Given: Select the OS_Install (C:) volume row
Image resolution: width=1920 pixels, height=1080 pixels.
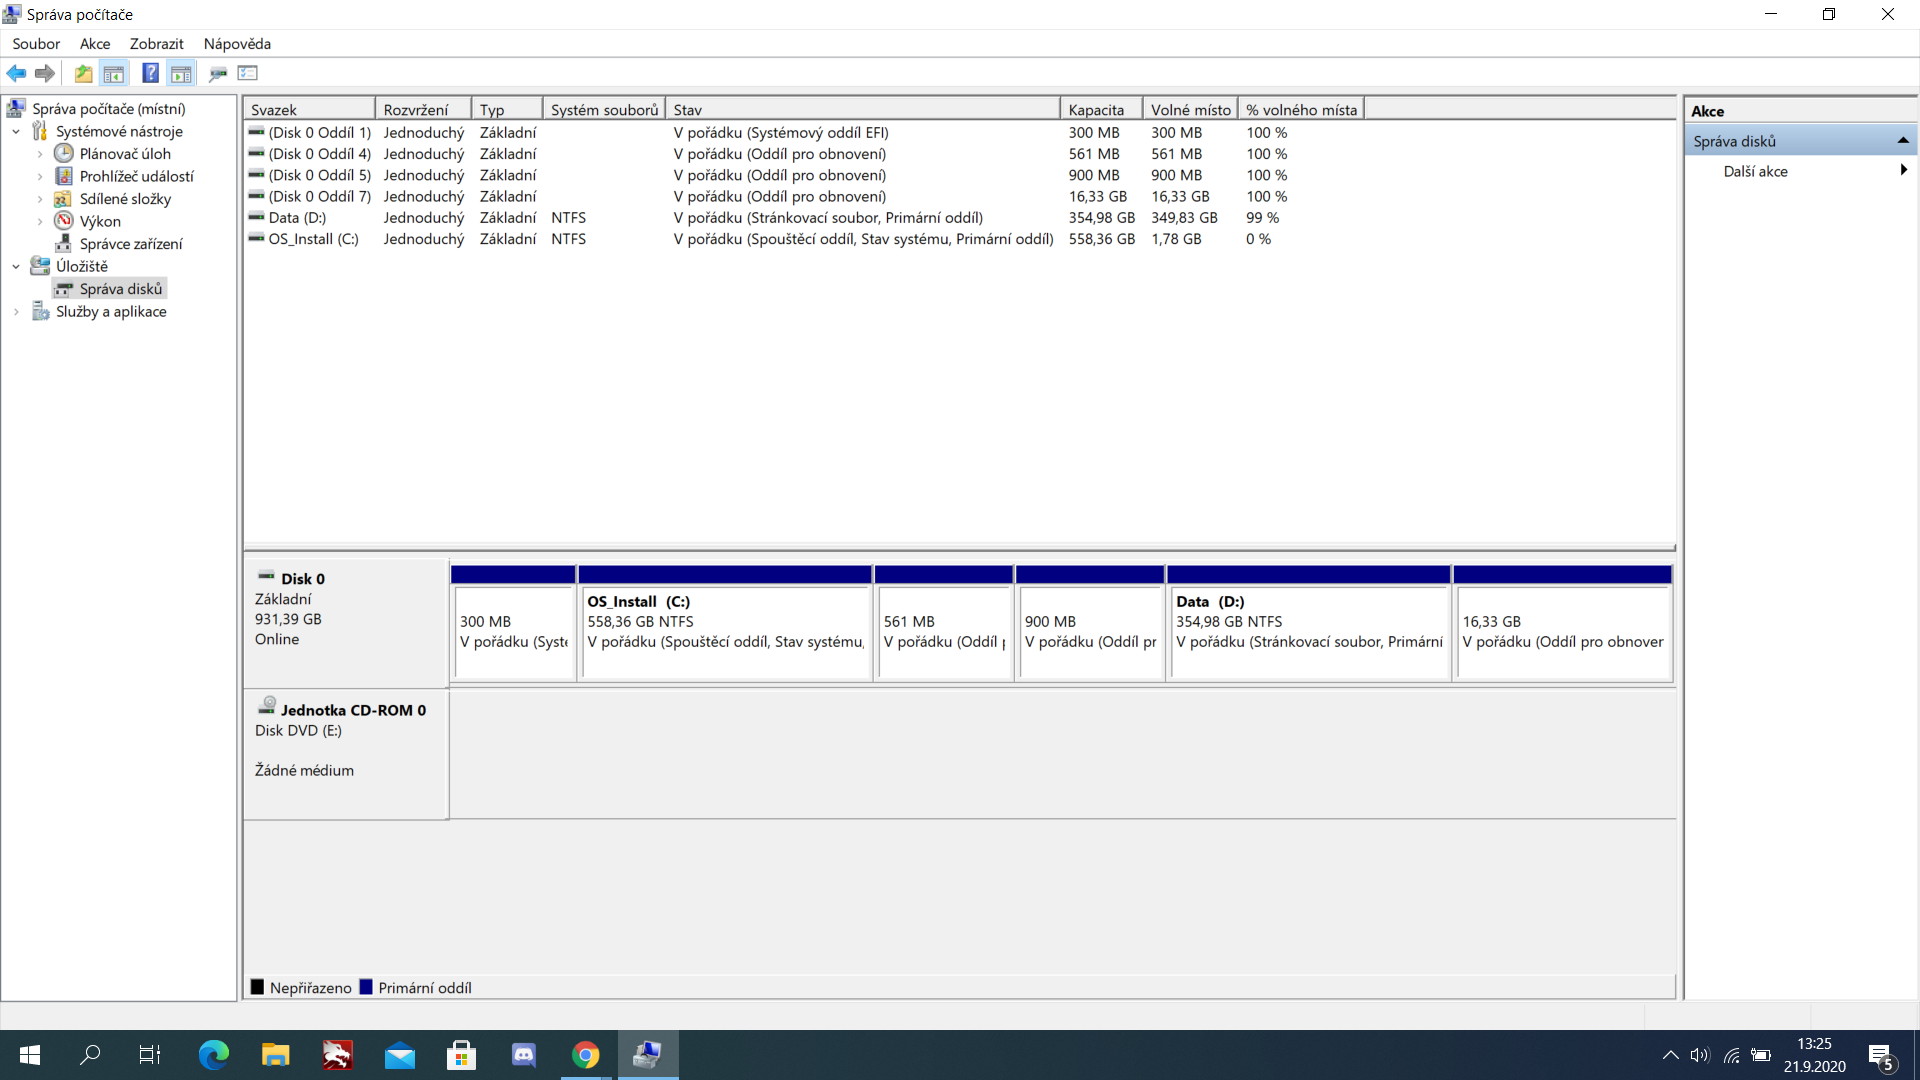Looking at the screenshot, I should [313, 239].
